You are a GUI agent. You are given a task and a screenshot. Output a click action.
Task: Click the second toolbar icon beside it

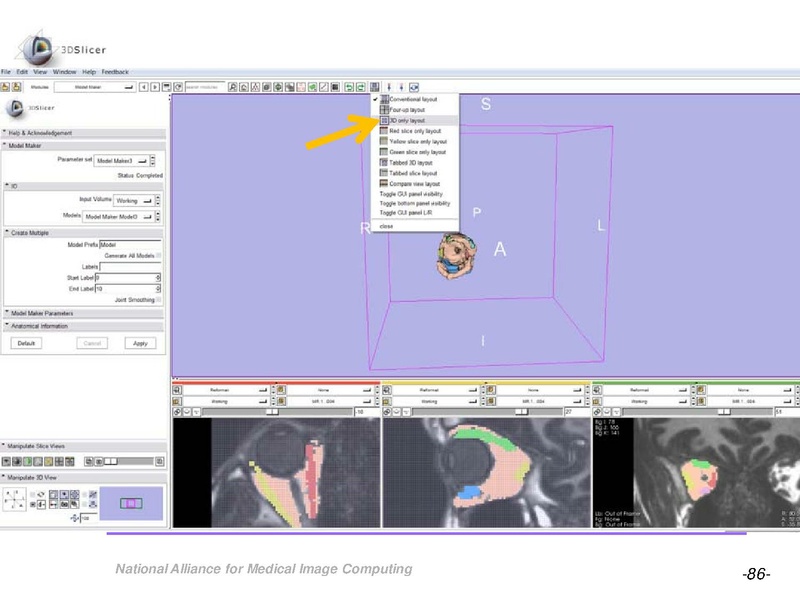[17, 87]
